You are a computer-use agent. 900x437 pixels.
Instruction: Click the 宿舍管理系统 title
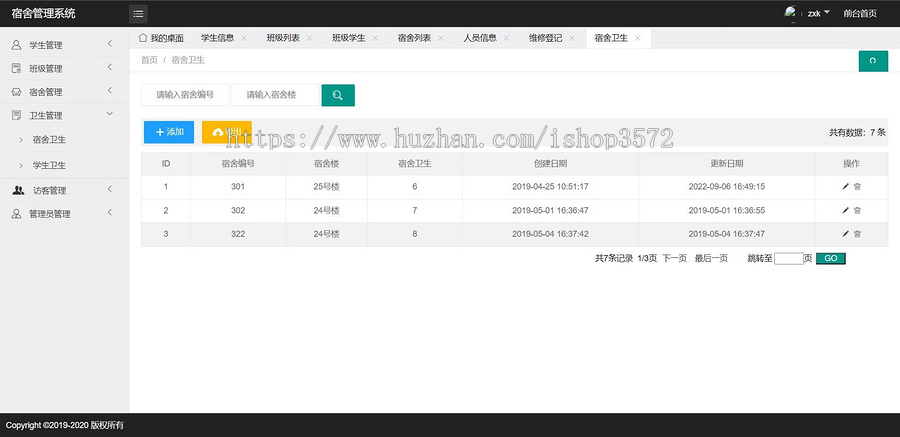click(43, 13)
